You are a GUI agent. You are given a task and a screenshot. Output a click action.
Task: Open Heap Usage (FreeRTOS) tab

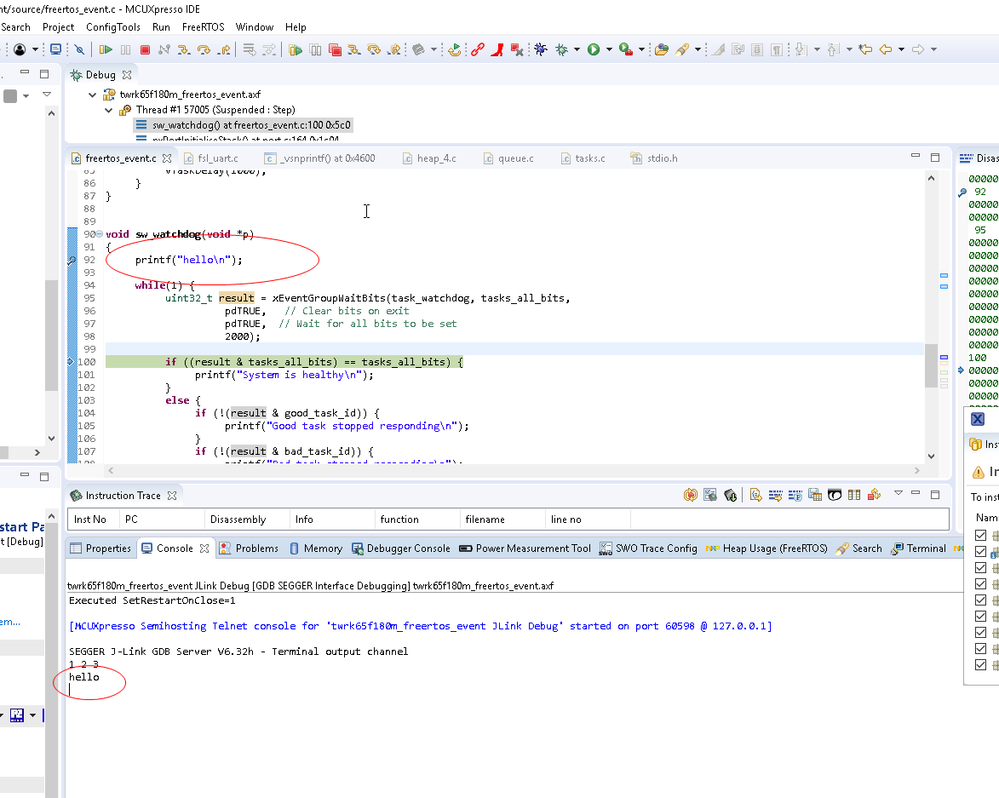click(x=767, y=548)
